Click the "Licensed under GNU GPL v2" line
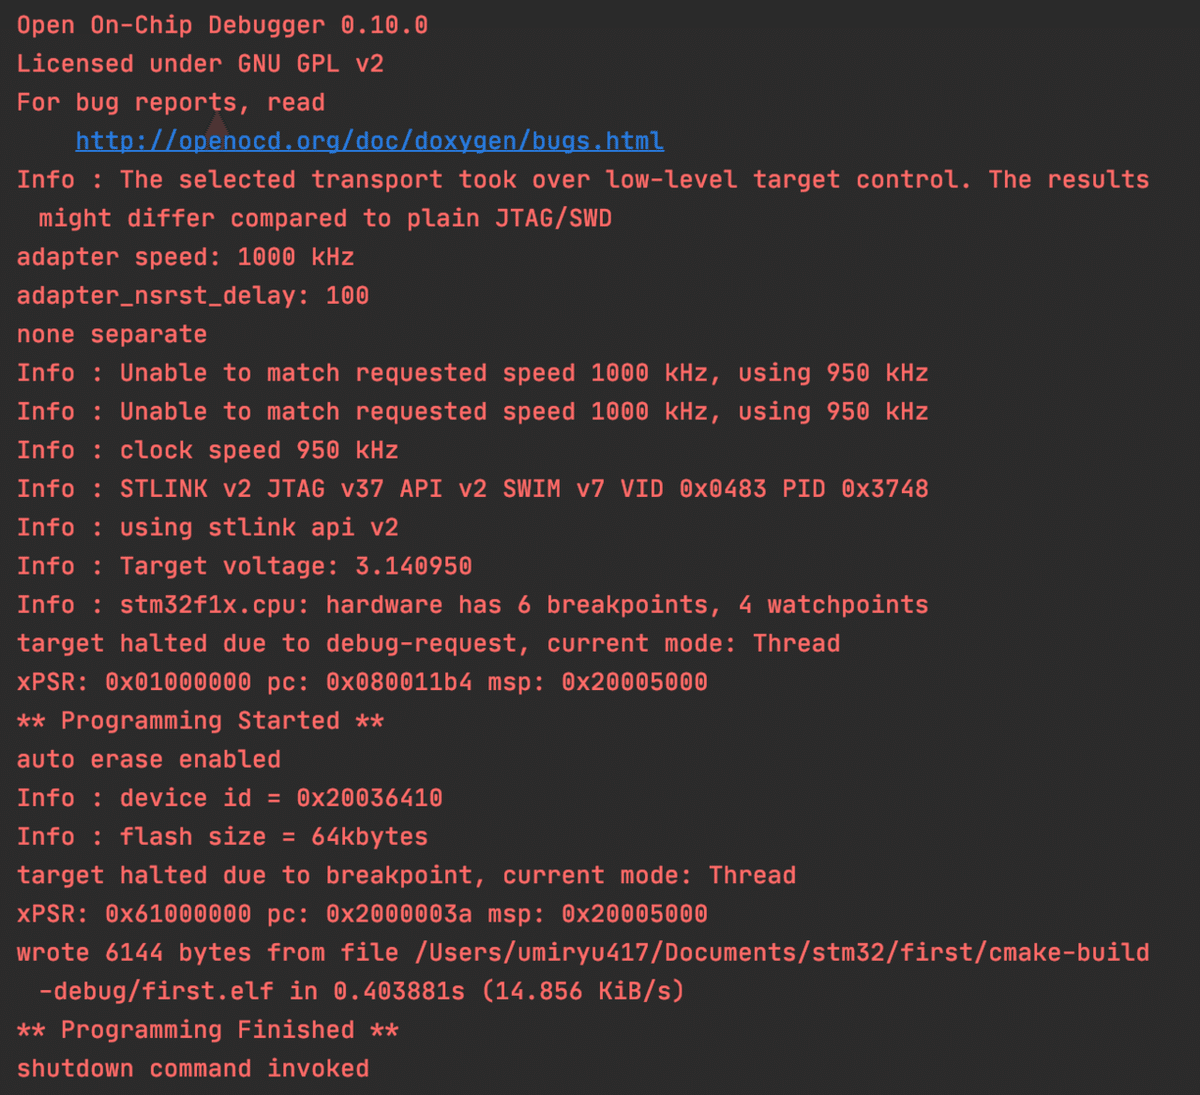 coord(200,64)
